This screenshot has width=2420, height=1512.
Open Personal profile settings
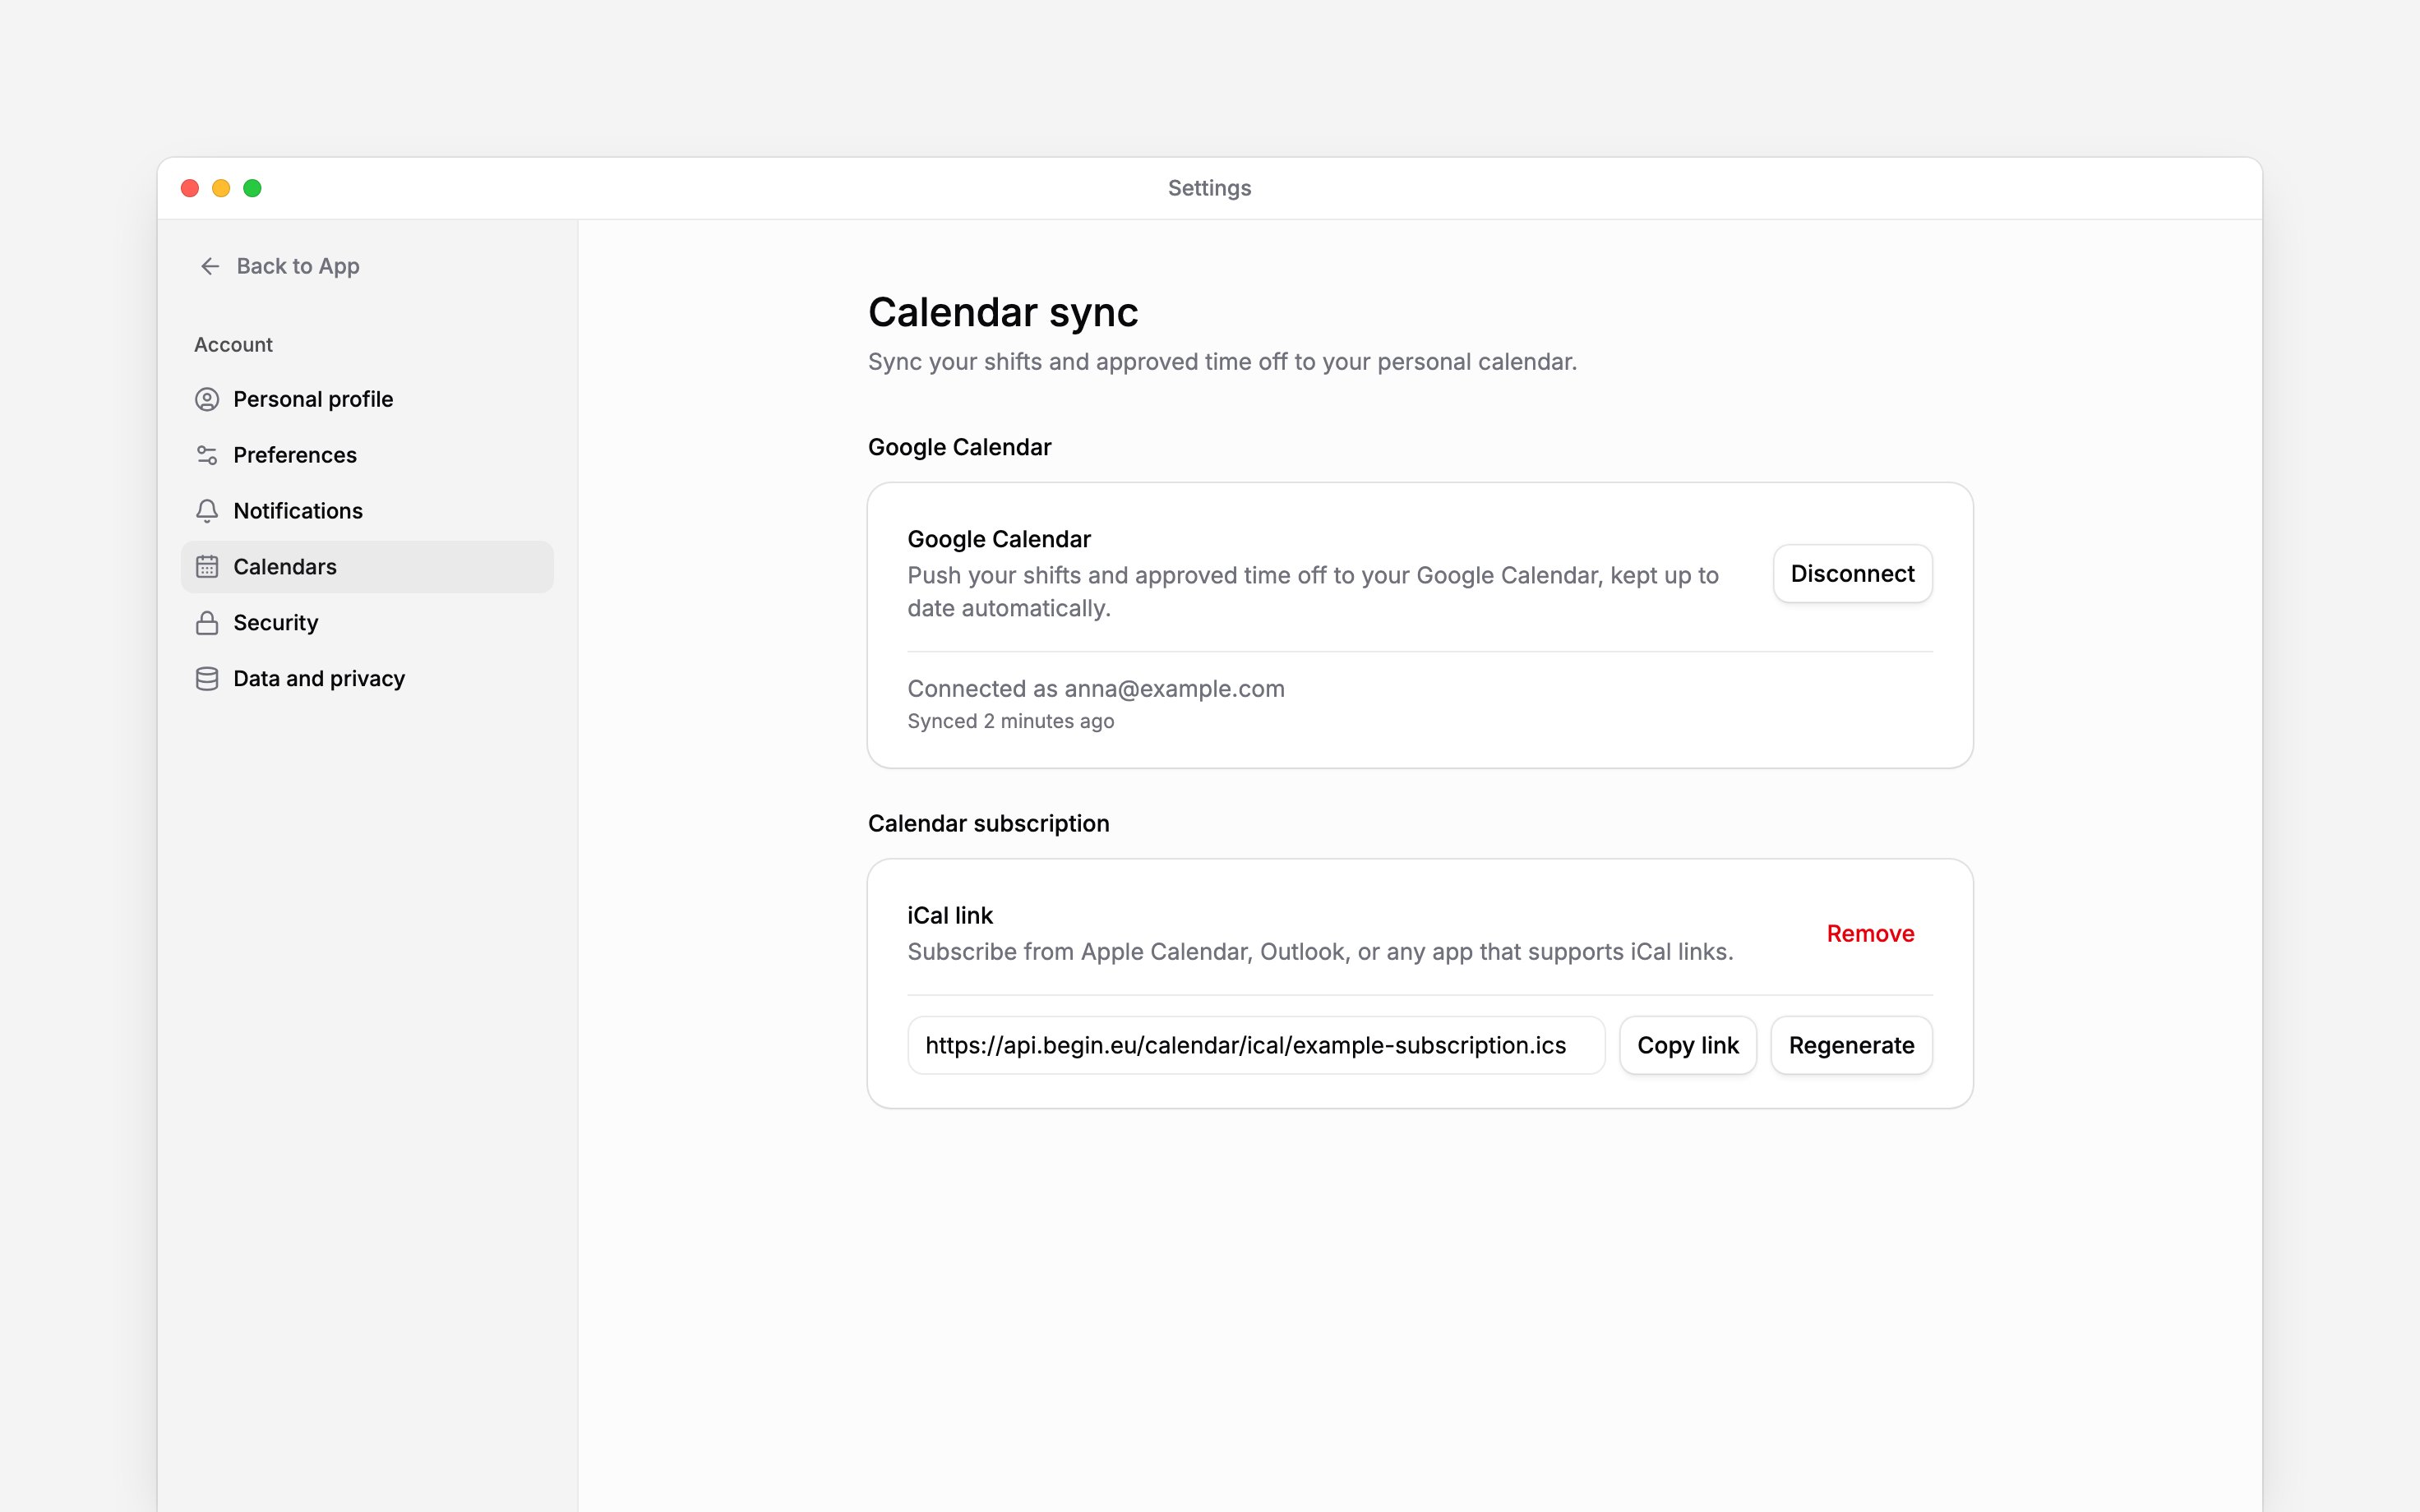pyautogui.click(x=367, y=399)
